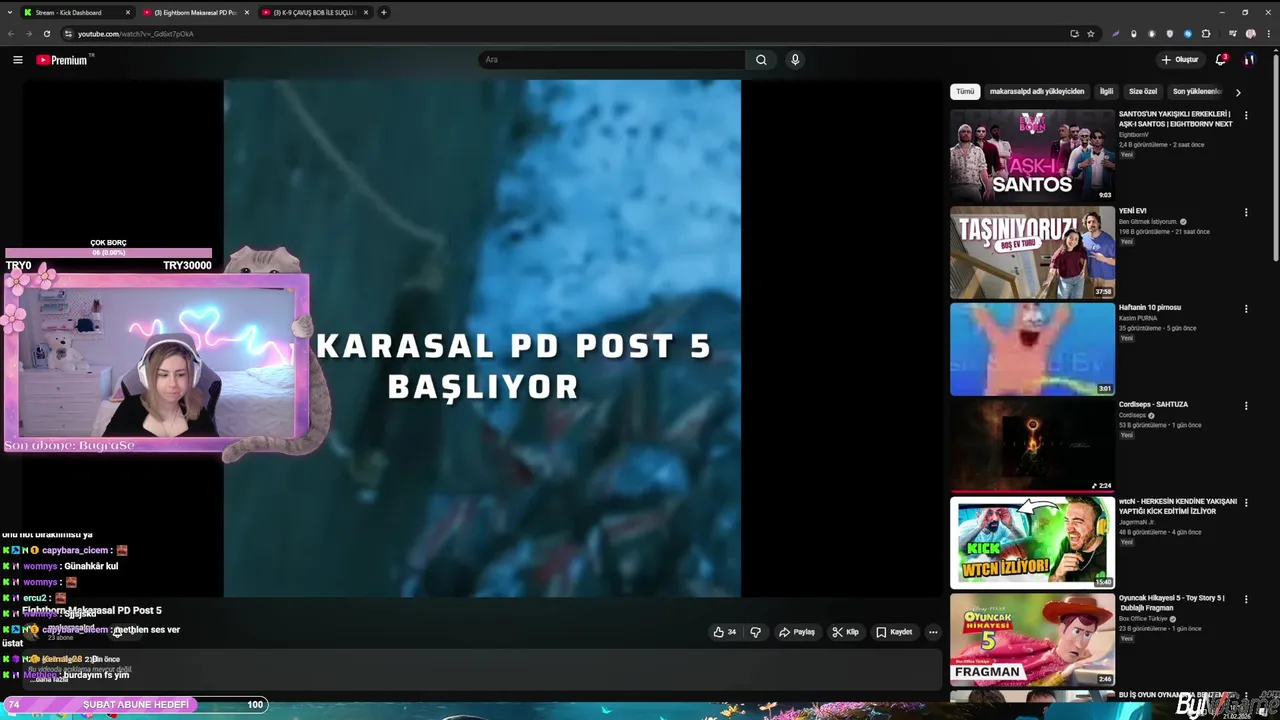Go back using the browser back arrow
The image size is (1280, 720).
(10, 34)
